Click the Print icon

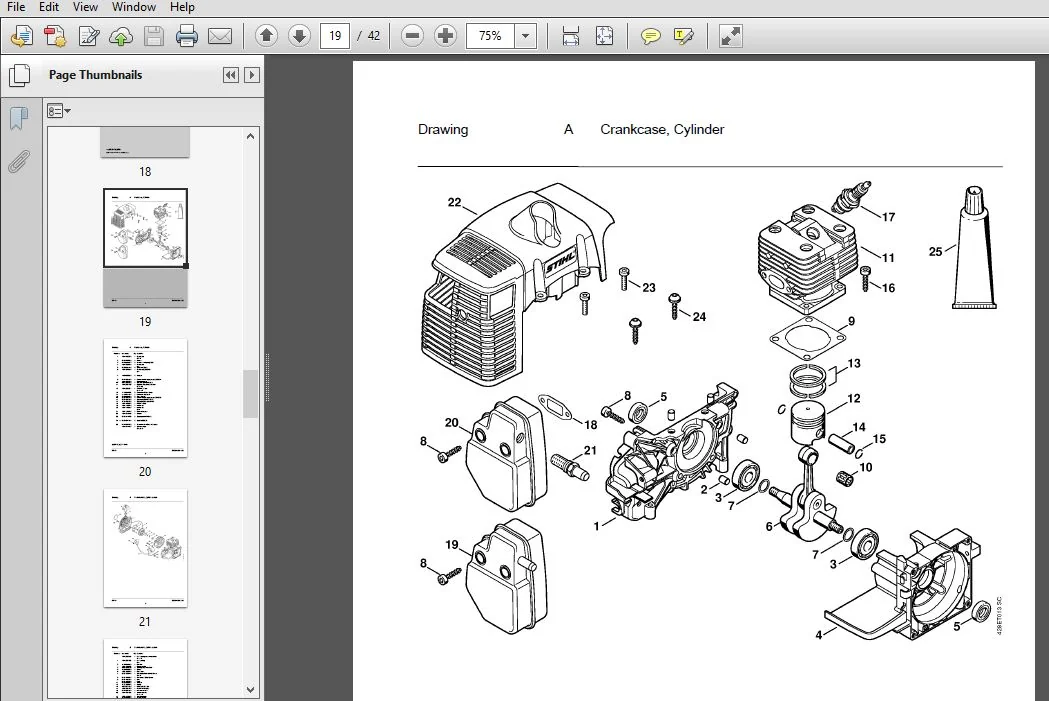[x=187, y=36]
